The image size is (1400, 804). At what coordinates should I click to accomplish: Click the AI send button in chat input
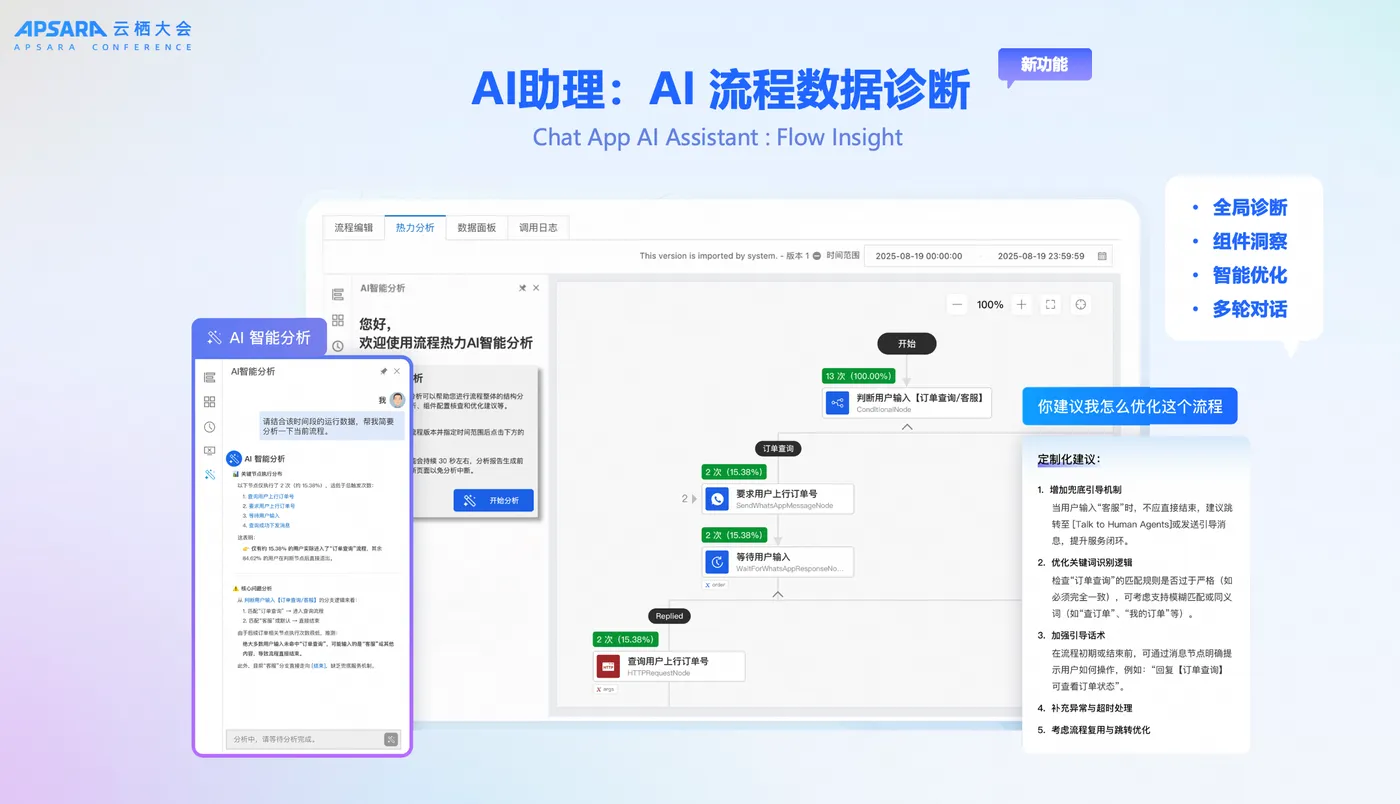pyautogui.click(x=391, y=739)
